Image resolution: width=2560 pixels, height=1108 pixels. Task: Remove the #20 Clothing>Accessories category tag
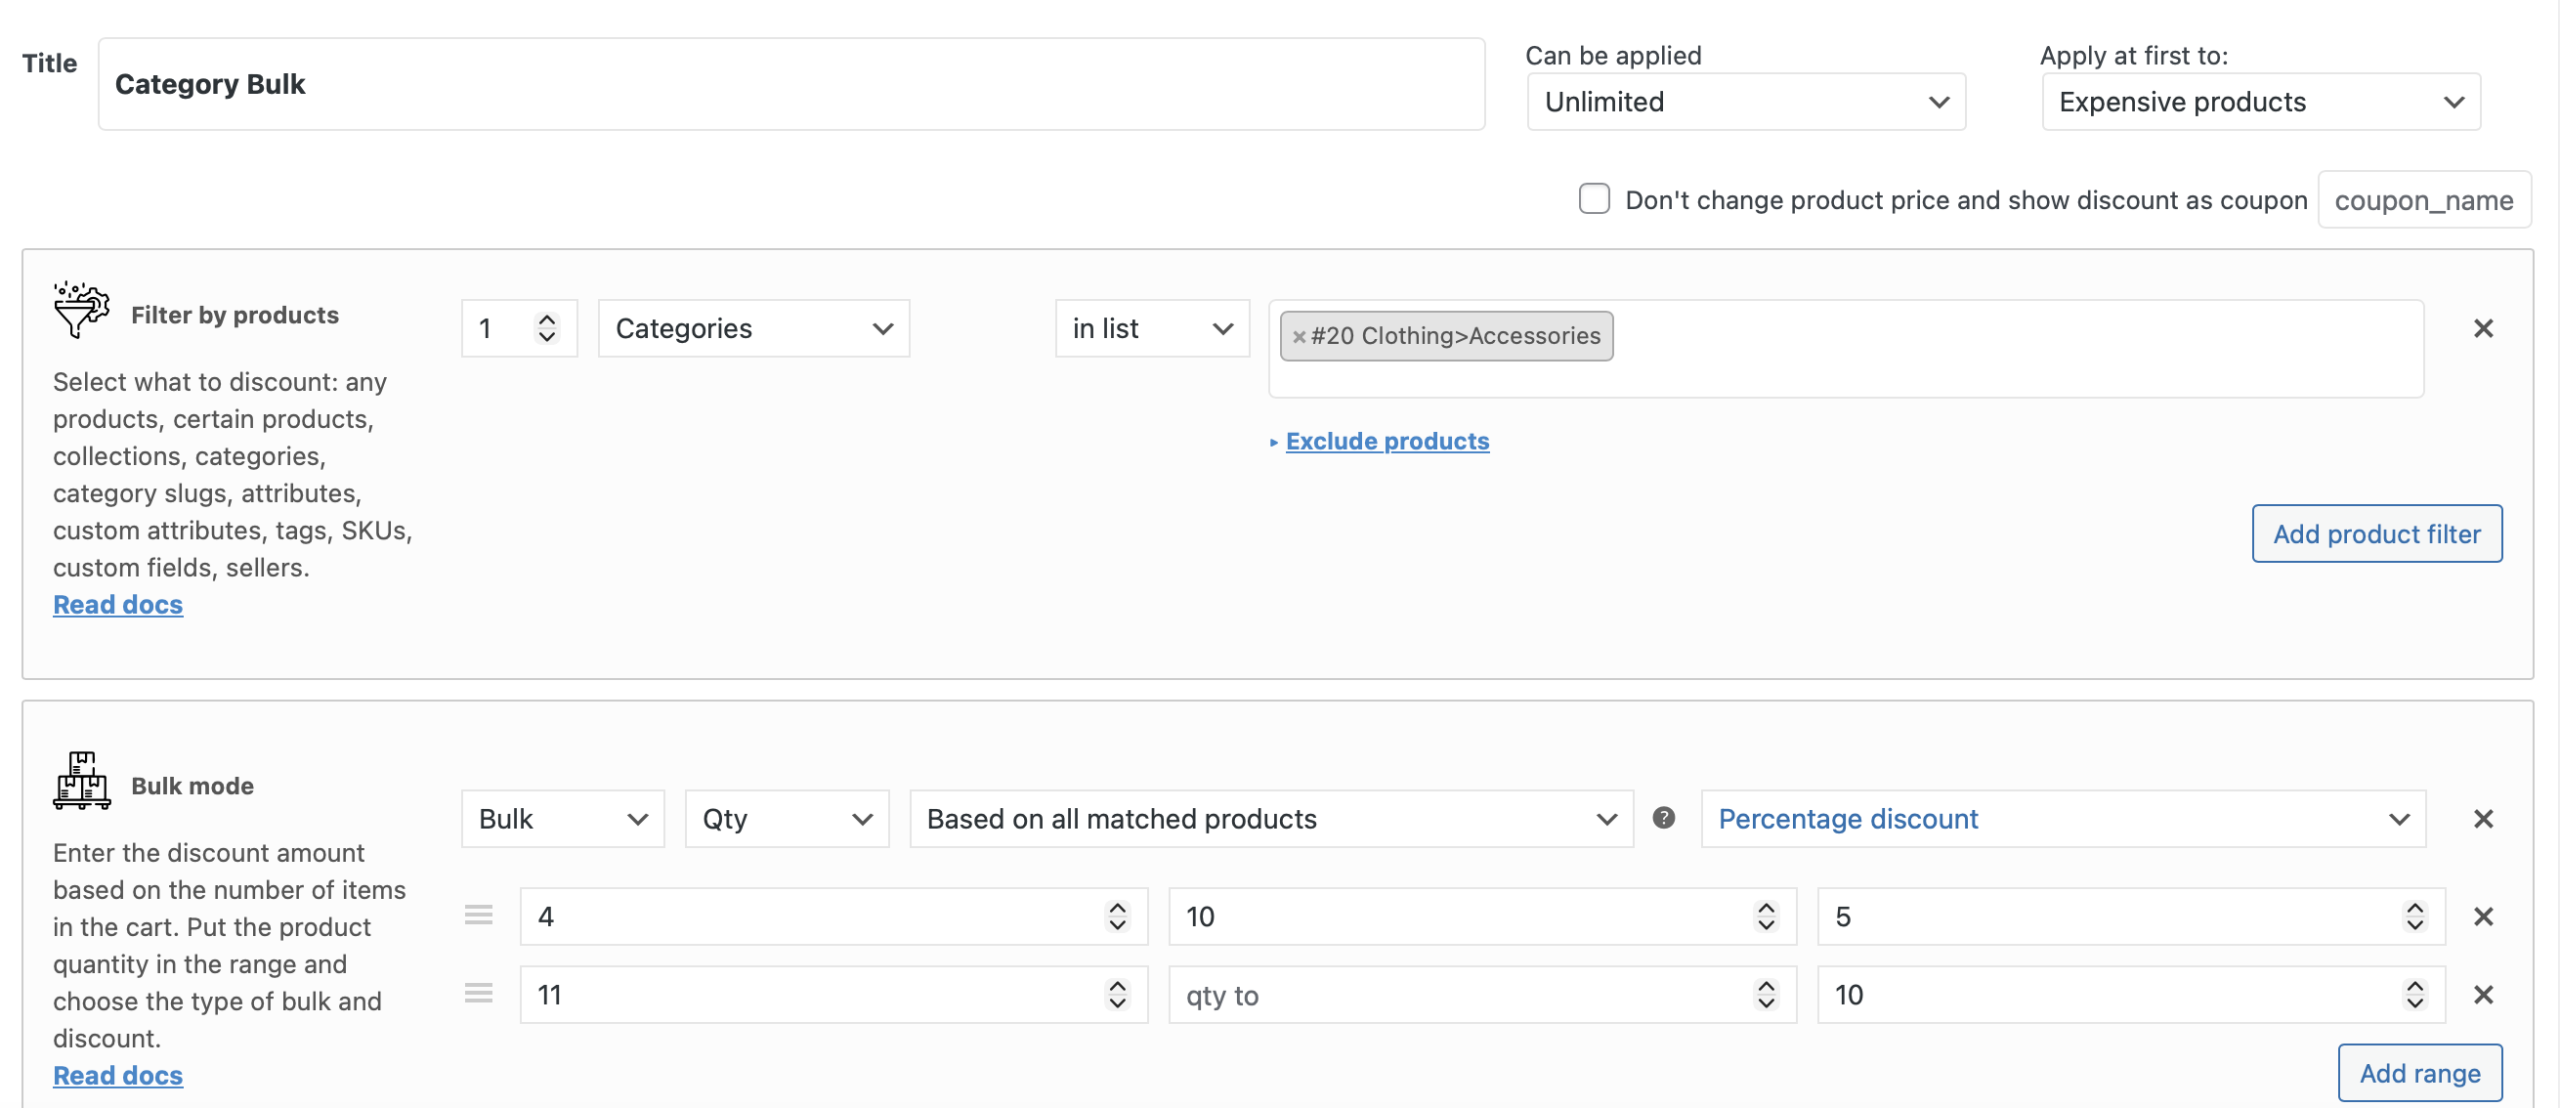(1298, 337)
